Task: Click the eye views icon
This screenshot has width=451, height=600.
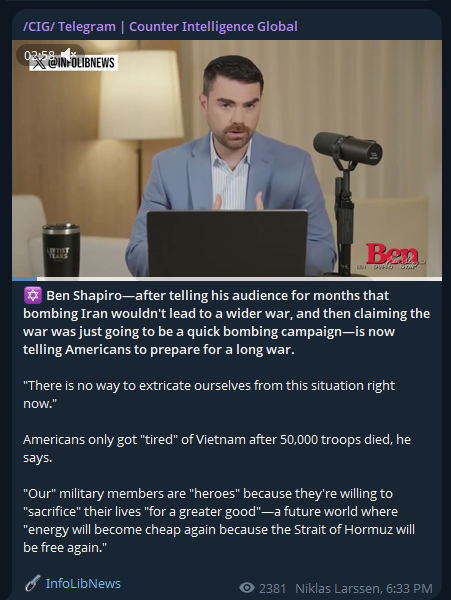Action: 247,587
